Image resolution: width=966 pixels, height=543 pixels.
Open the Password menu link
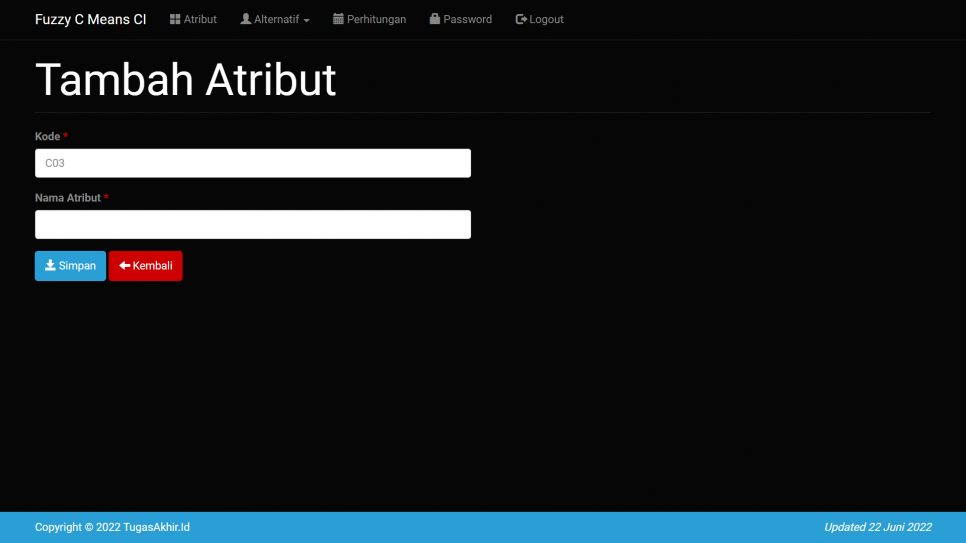(x=467, y=19)
